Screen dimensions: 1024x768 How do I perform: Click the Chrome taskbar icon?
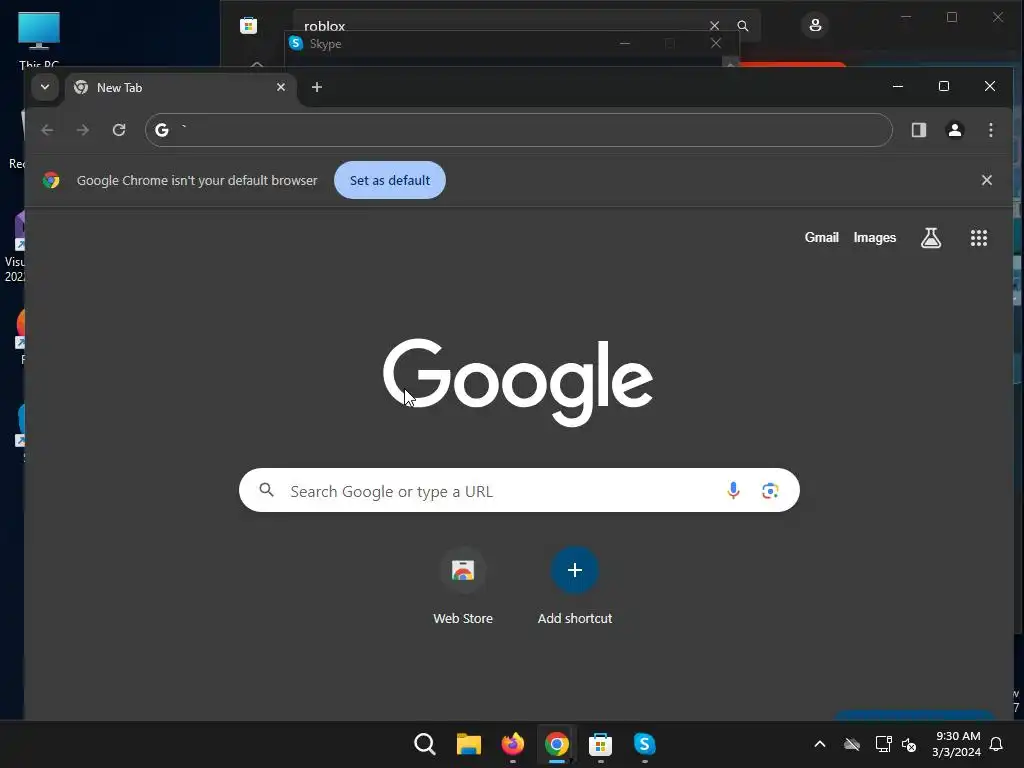tap(556, 744)
